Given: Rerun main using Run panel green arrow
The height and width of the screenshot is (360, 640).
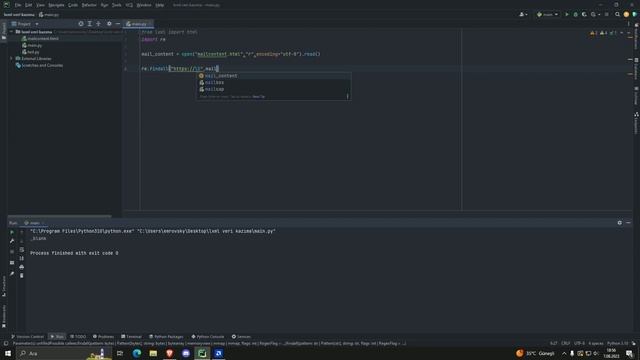Looking at the screenshot, I should tap(12, 232).
